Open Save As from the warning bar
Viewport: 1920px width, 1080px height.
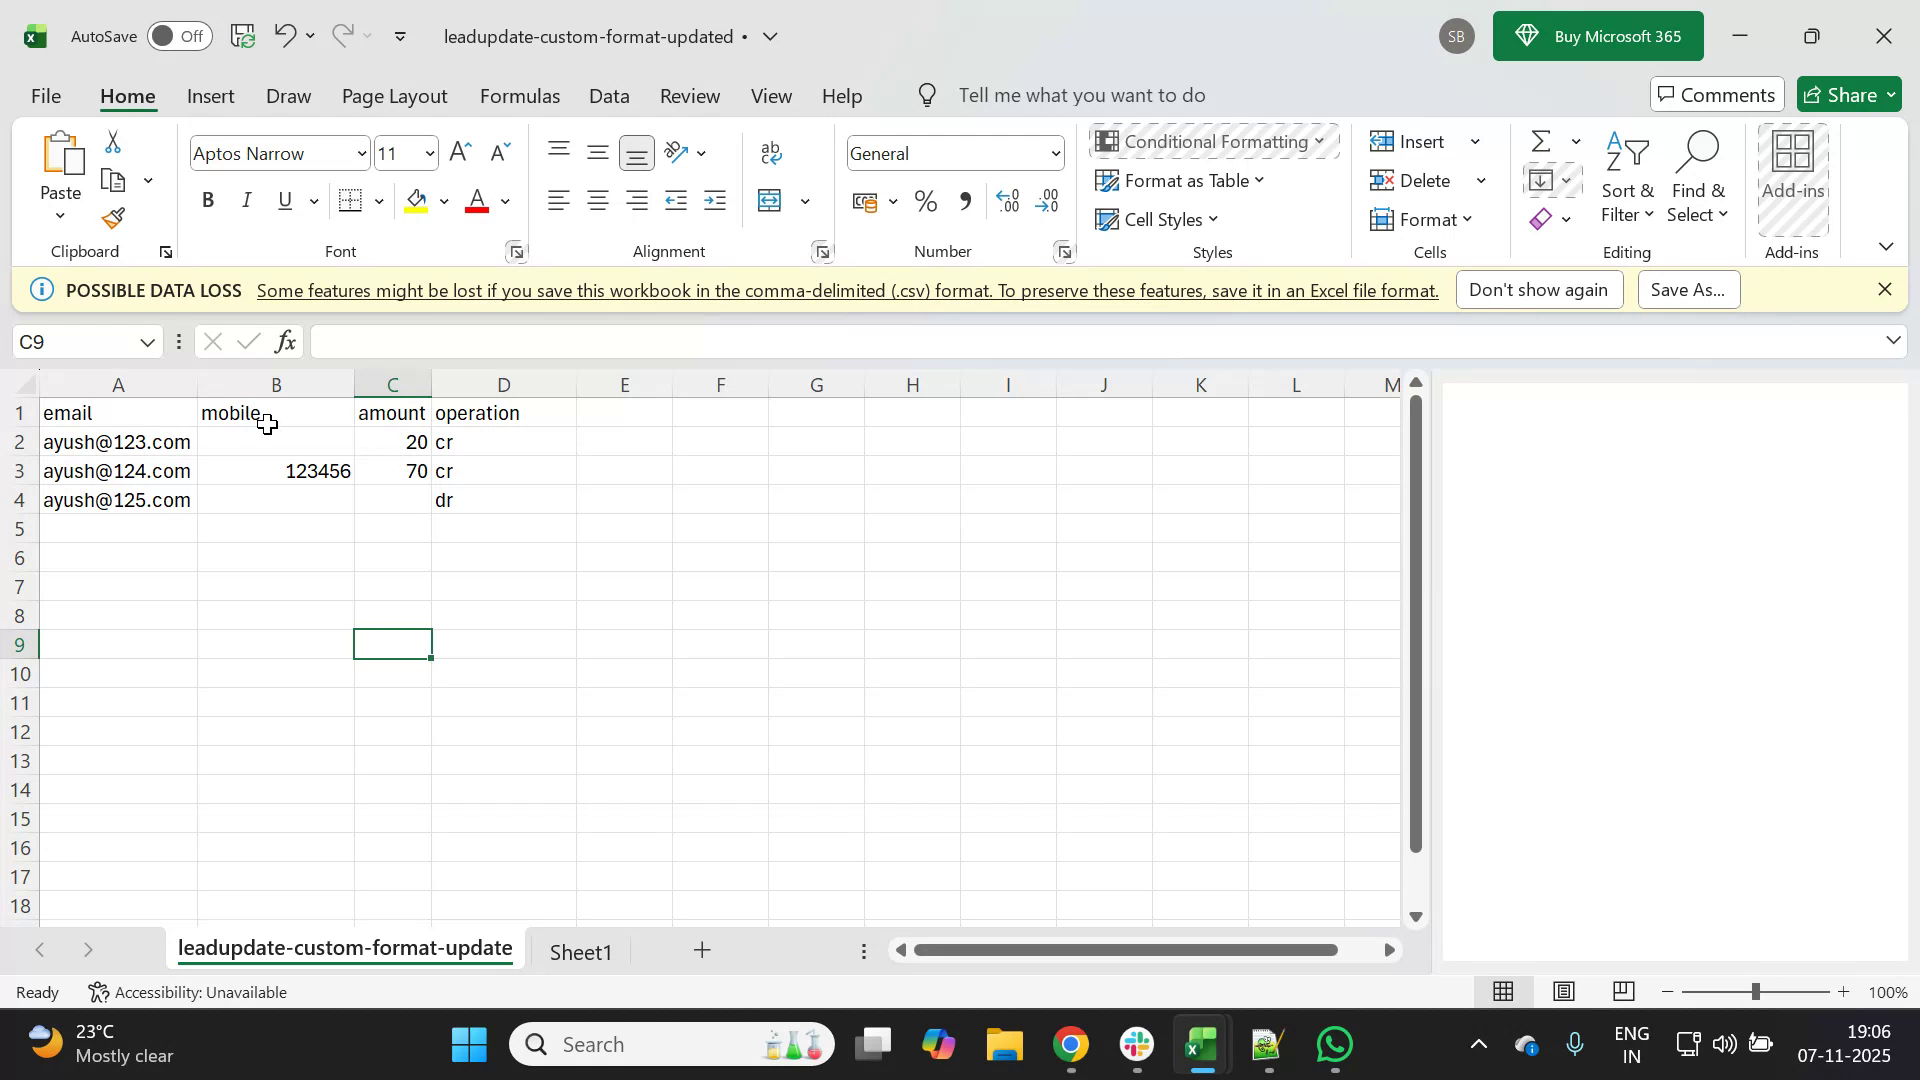(1688, 289)
